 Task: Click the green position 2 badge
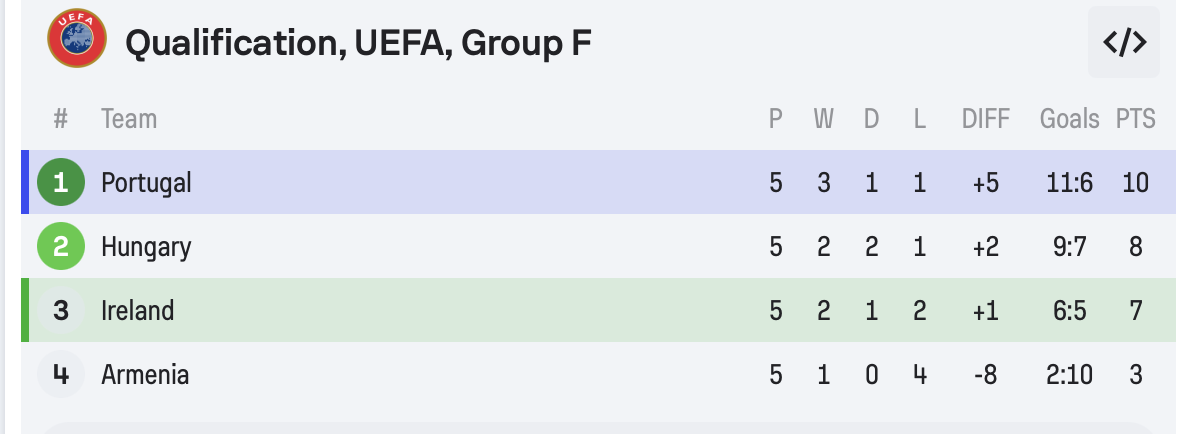click(61, 246)
